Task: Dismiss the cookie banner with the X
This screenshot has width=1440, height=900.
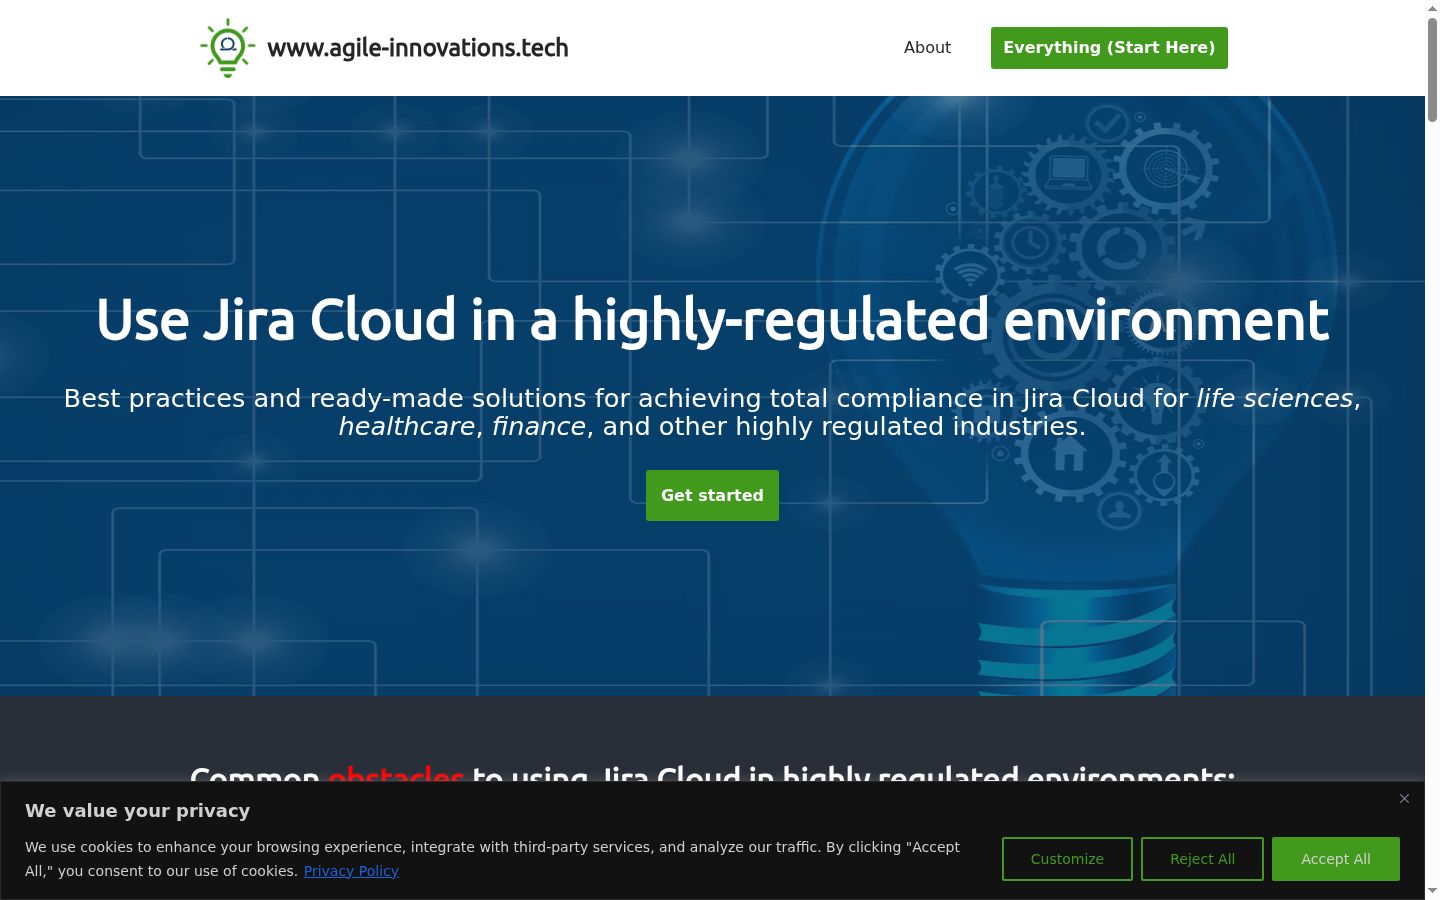Action: pos(1404,798)
